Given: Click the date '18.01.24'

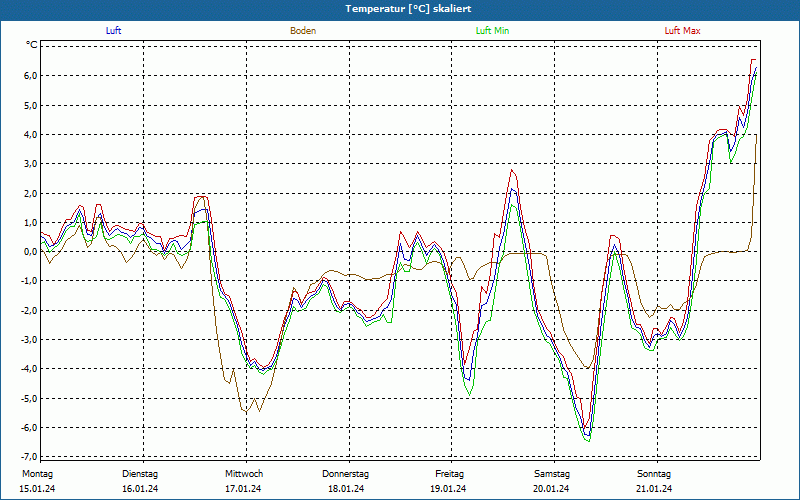Looking at the screenshot, I should pyautogui.click(x=346, y=489).
